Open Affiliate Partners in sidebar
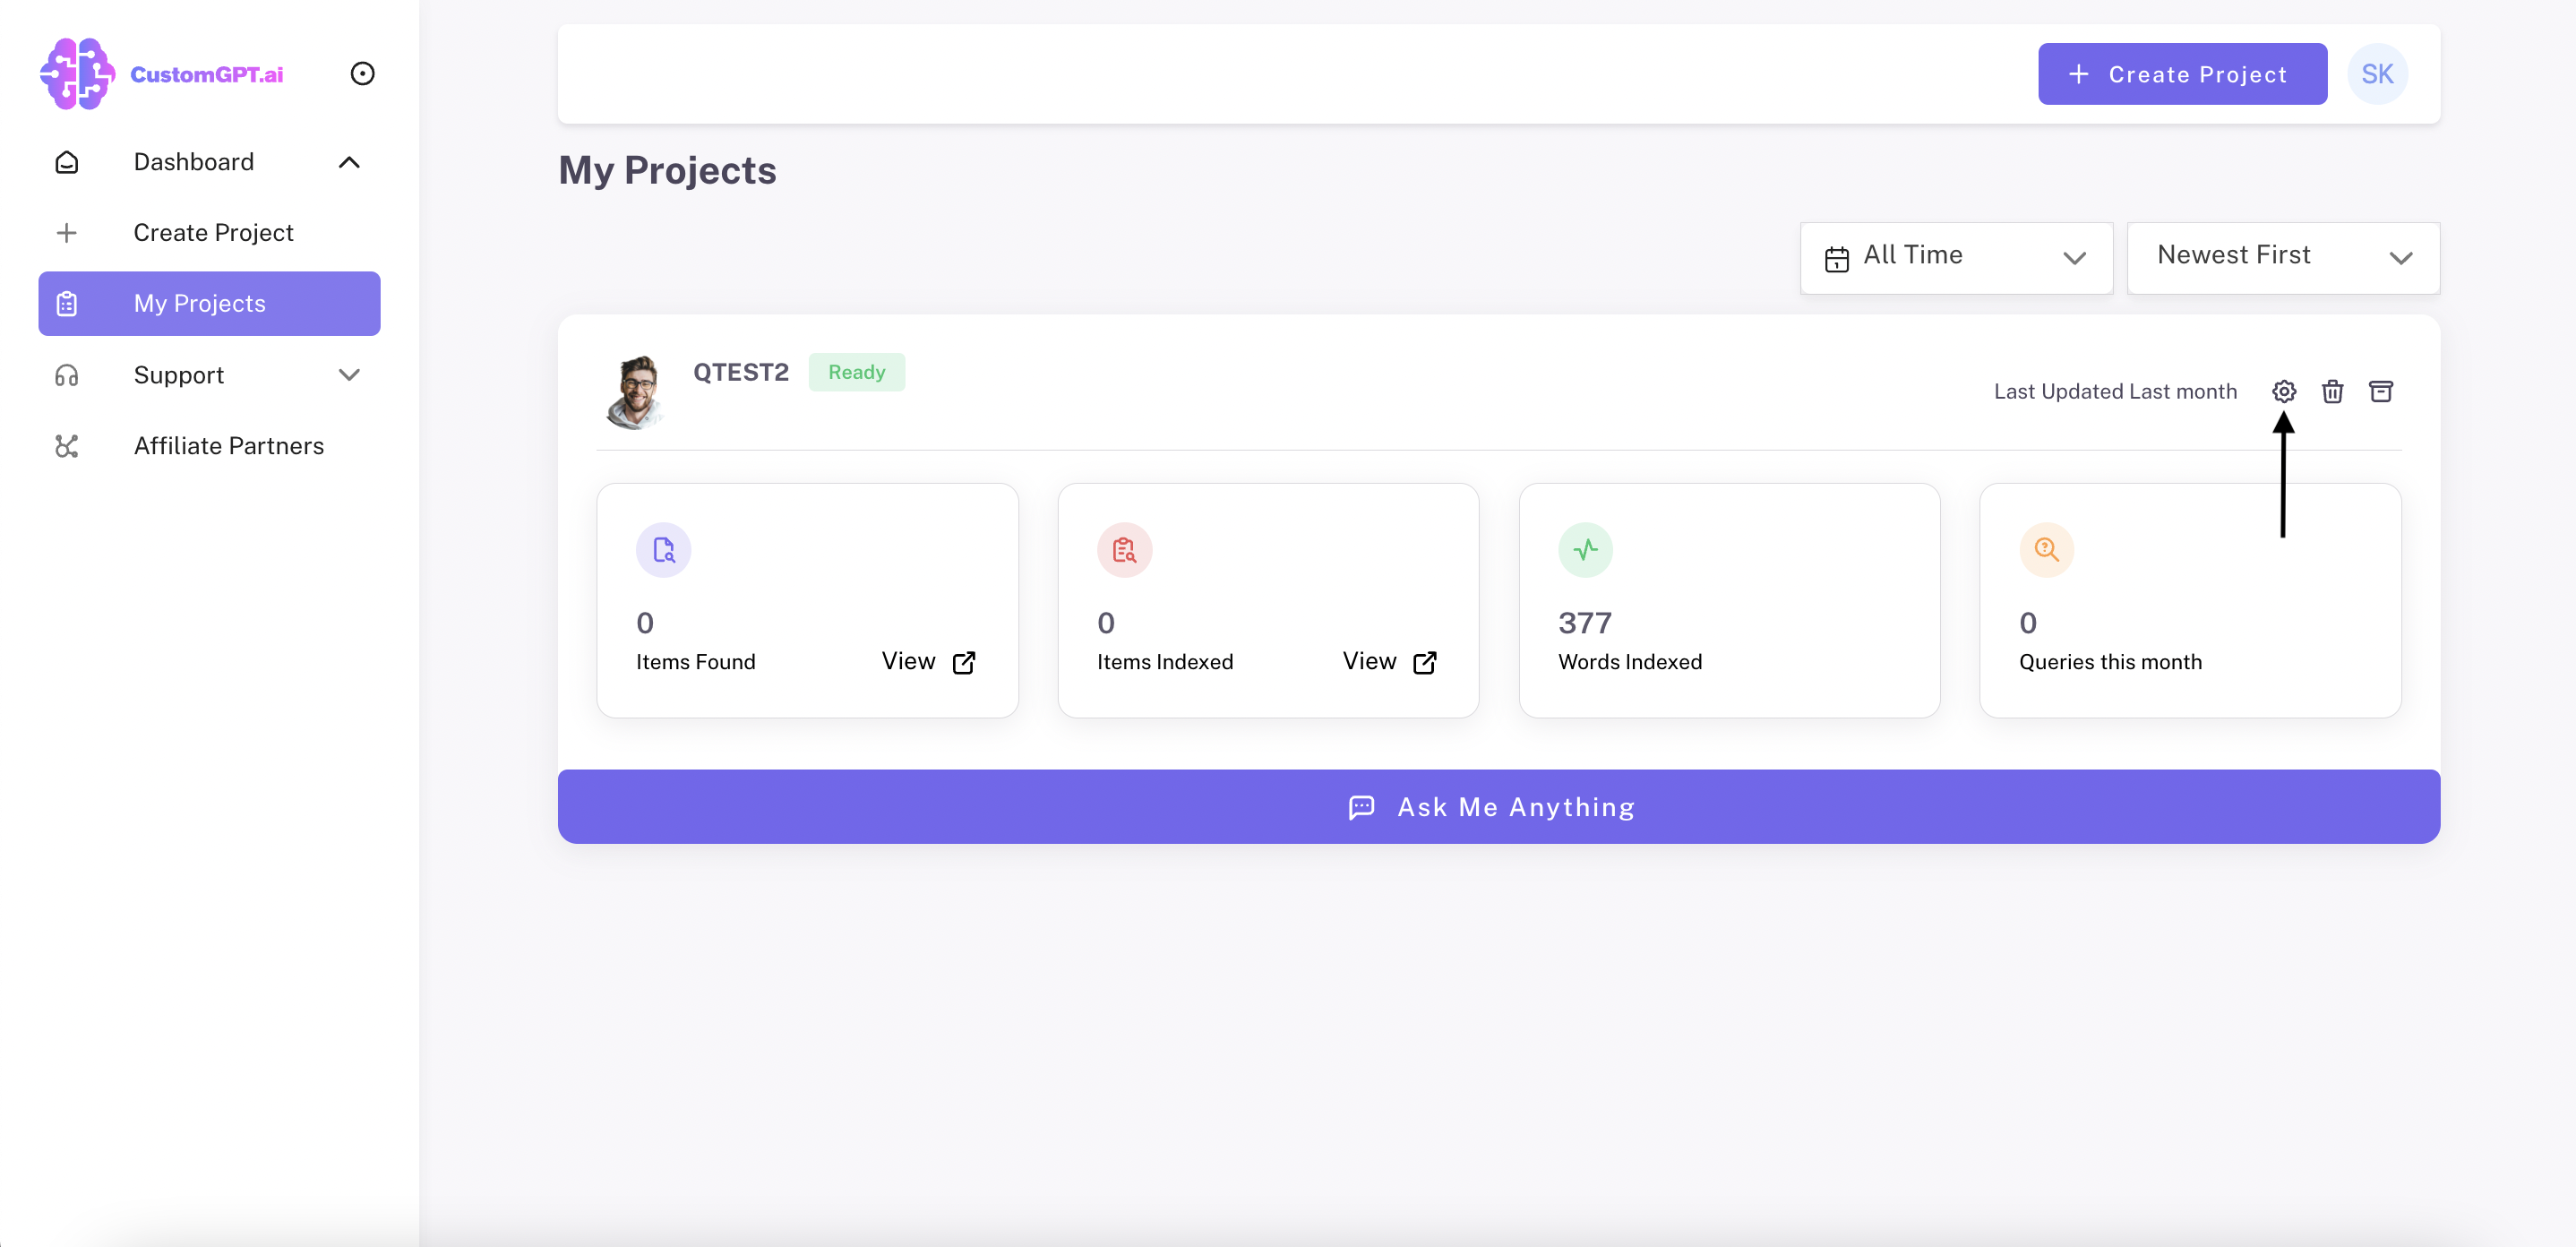The width and height of the screenshot is (2576, 1247). tap(228, 446)
